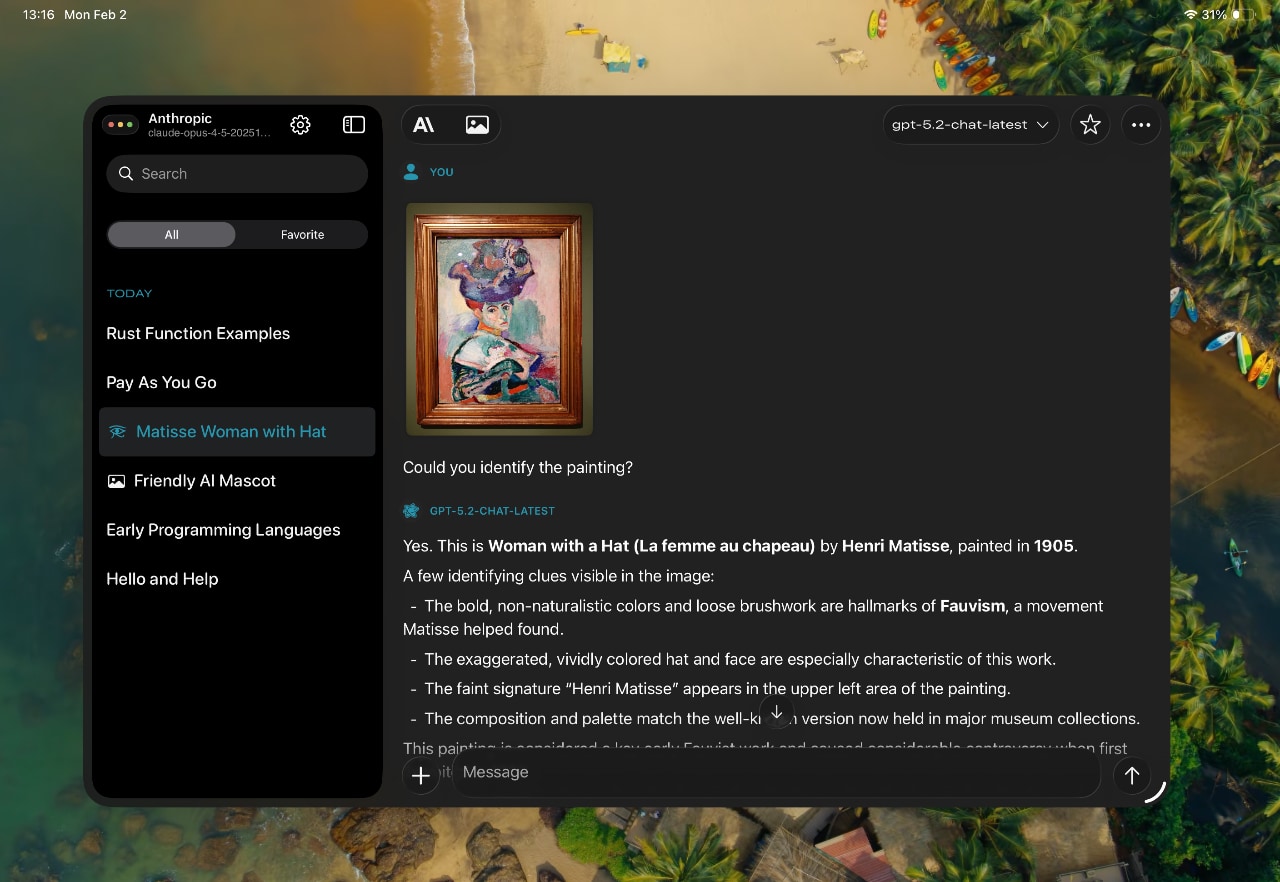Viewport: 1280px width, 882px height.
Task: Select the Friendly AI Mascot conversation
Action: pos(204,481)
